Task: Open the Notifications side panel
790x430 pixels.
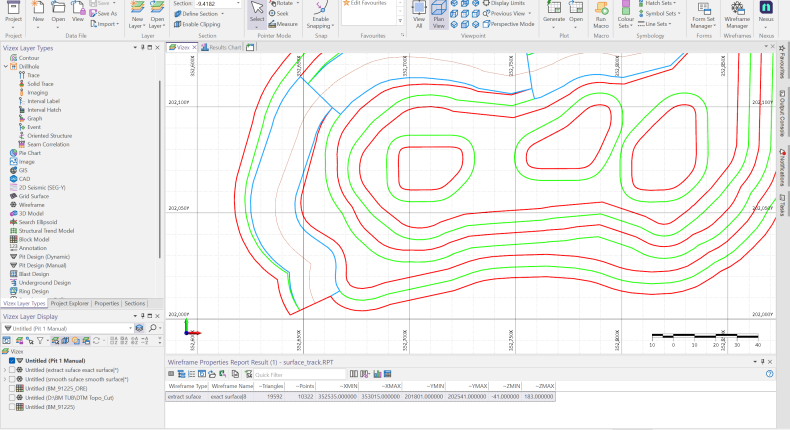Action: [782, 167]
